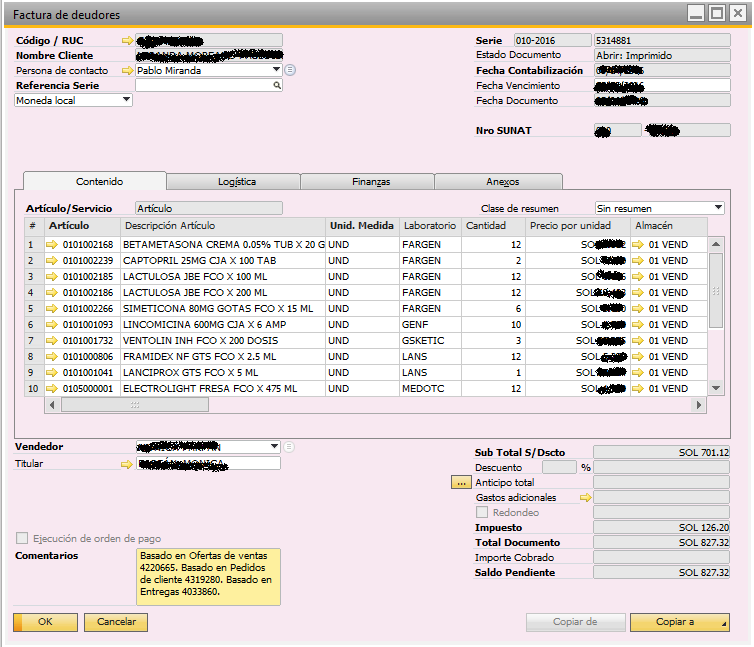
Task: Open article link arrow for LANCIPROX row
Action: pyautogui.click(x=51, y=373)
